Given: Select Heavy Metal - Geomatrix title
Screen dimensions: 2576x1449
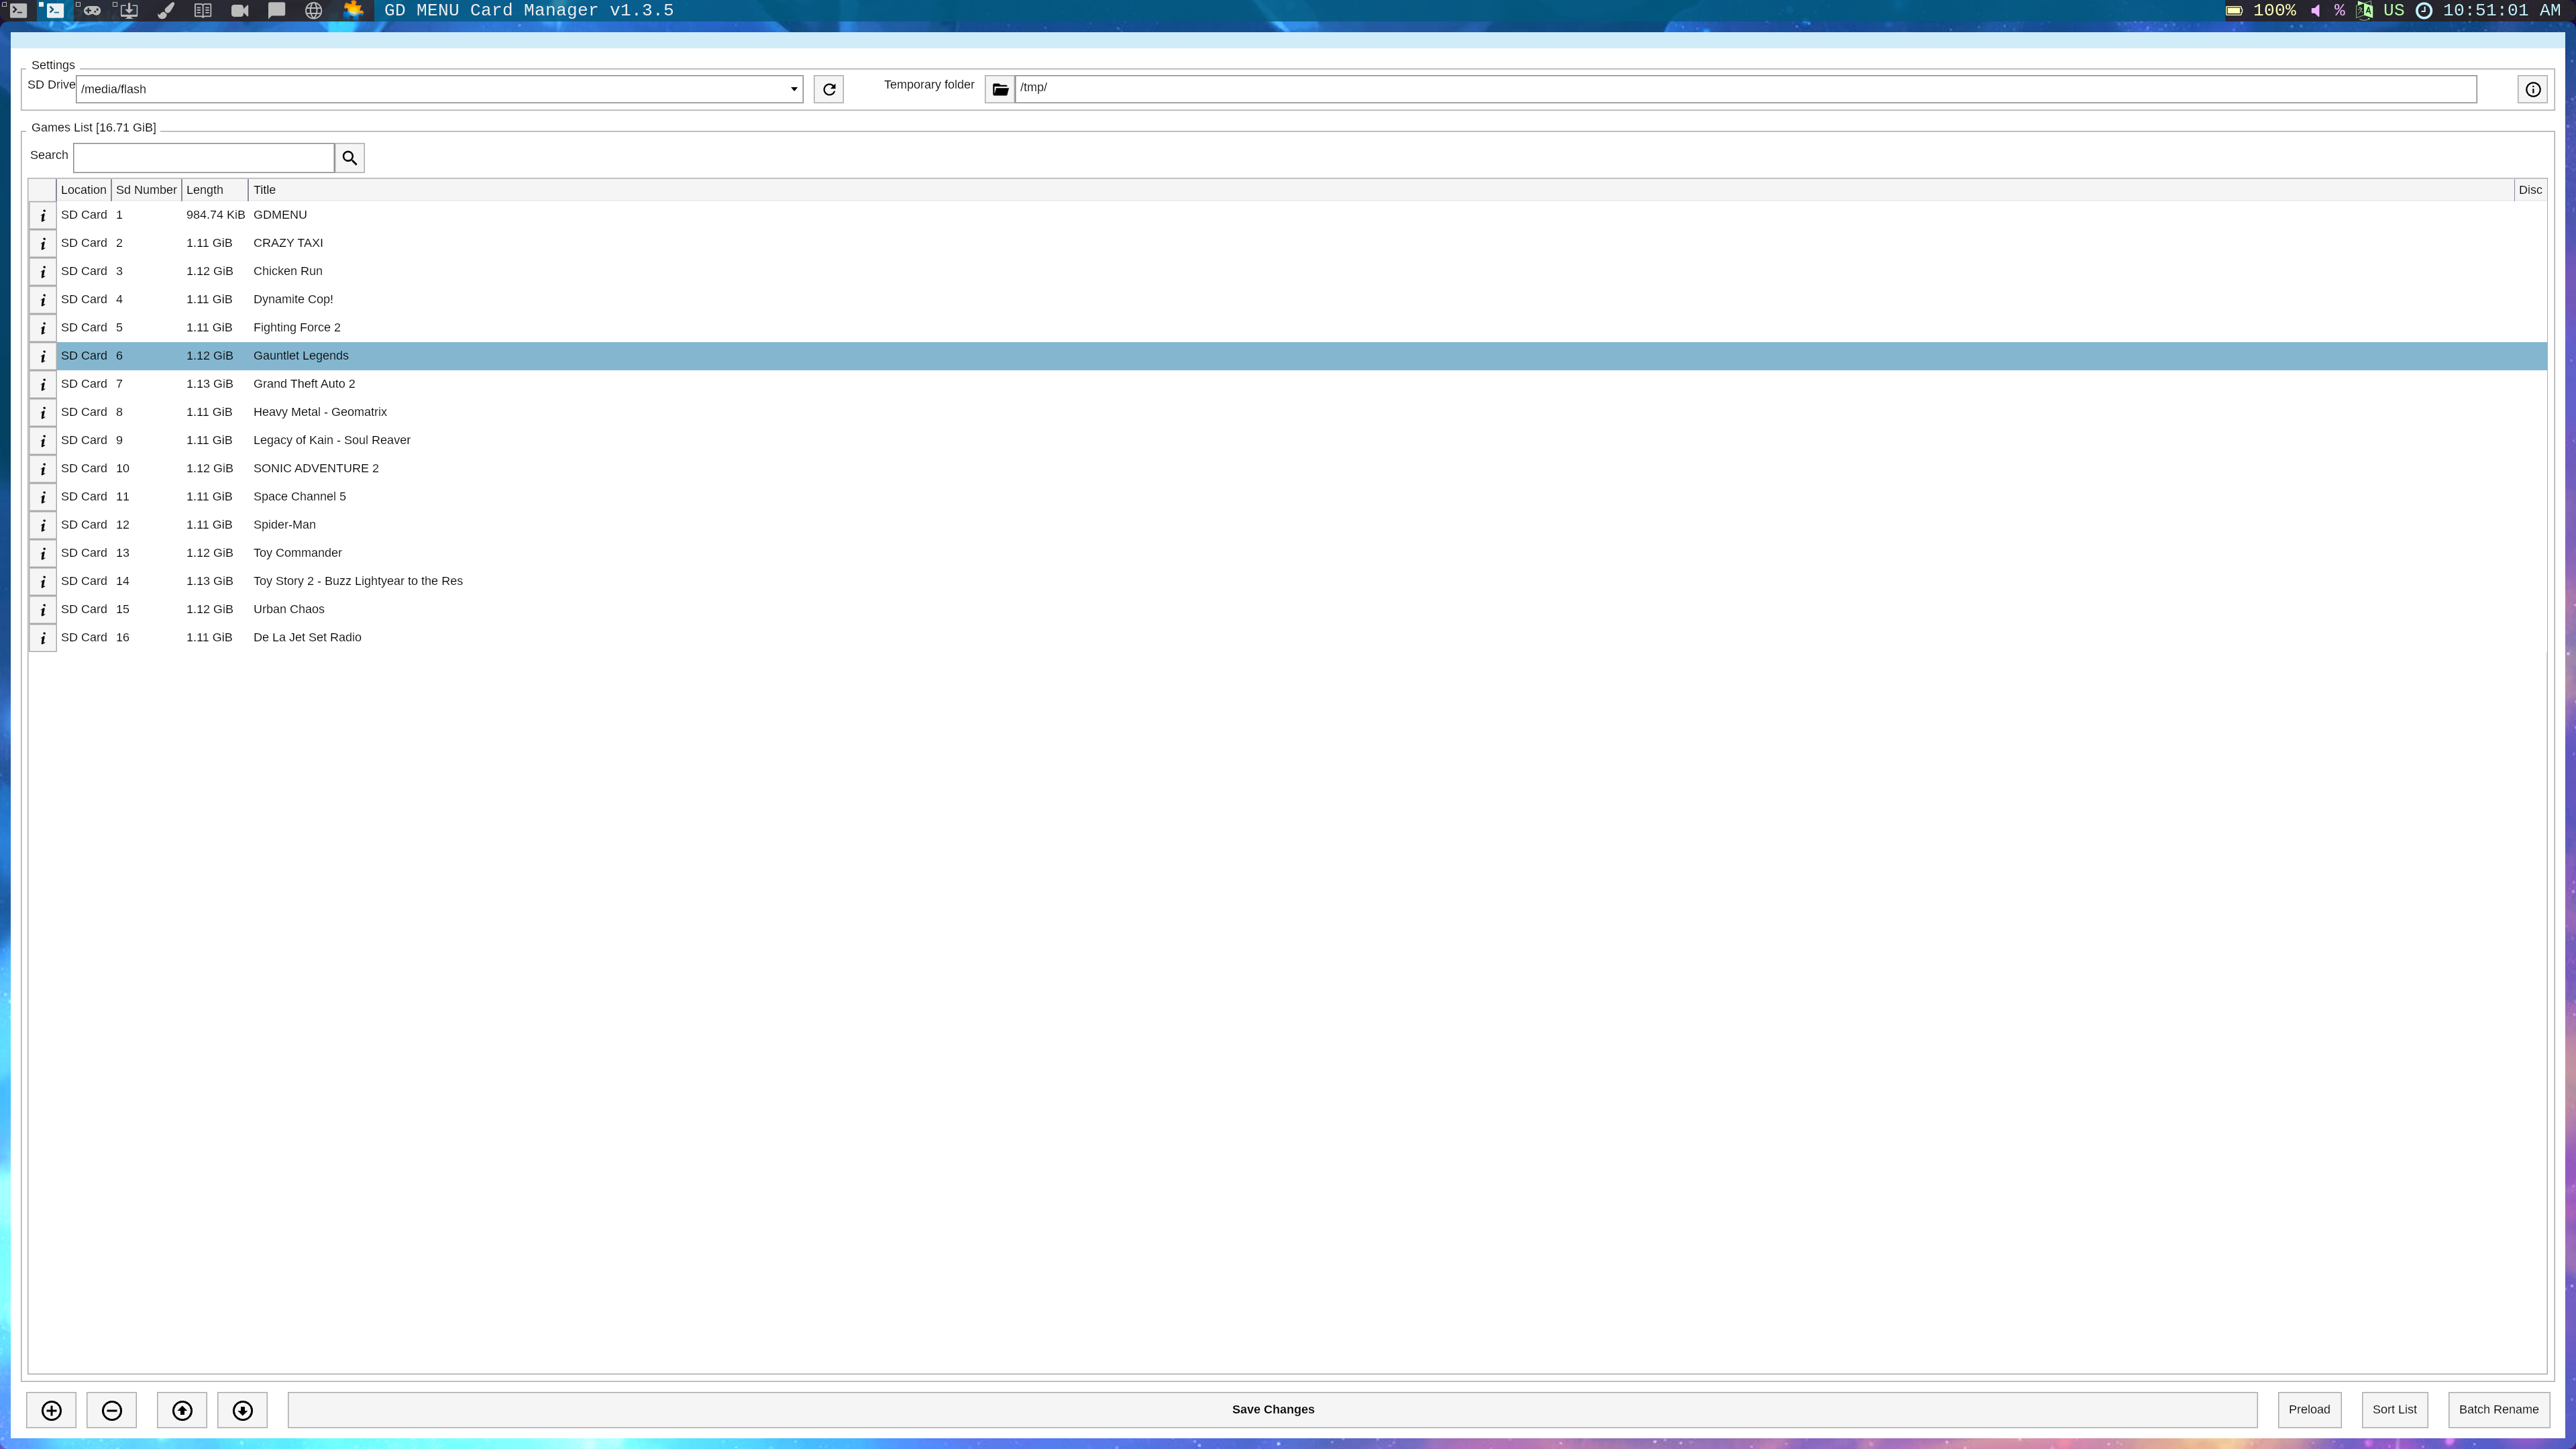Looking at the screenshot, I should pos(320,412).
